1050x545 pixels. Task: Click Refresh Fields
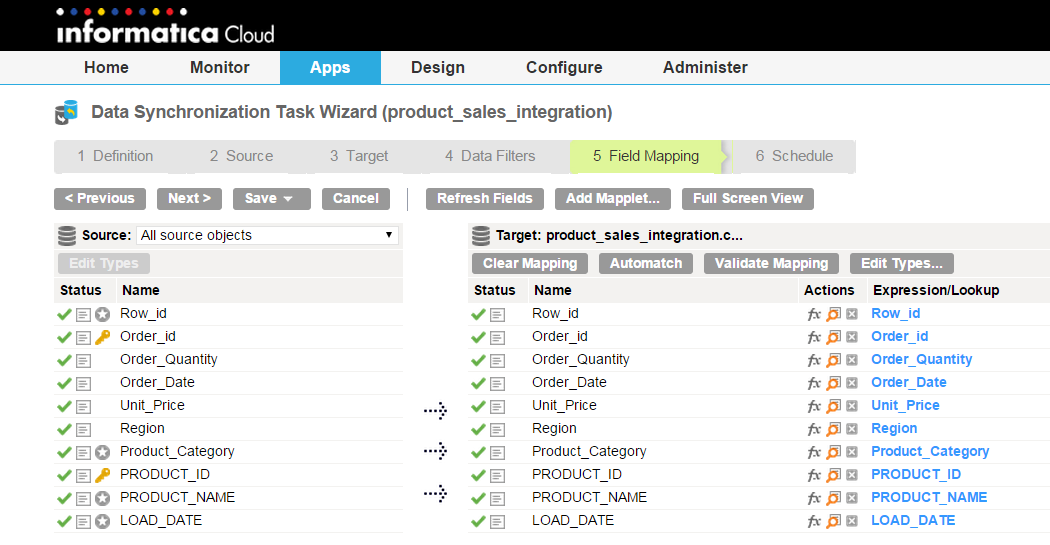click(x=485, y=199)
